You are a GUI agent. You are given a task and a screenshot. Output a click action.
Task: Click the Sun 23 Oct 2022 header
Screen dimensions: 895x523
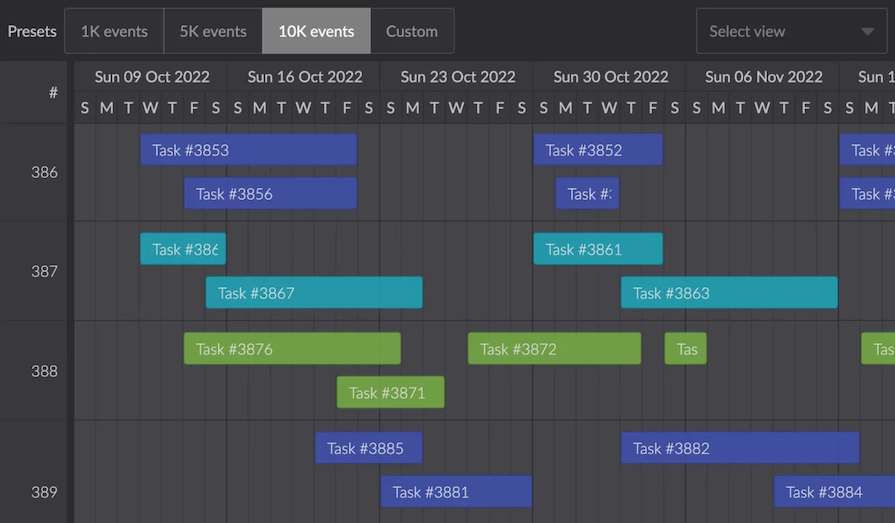(x=458, y=77)
